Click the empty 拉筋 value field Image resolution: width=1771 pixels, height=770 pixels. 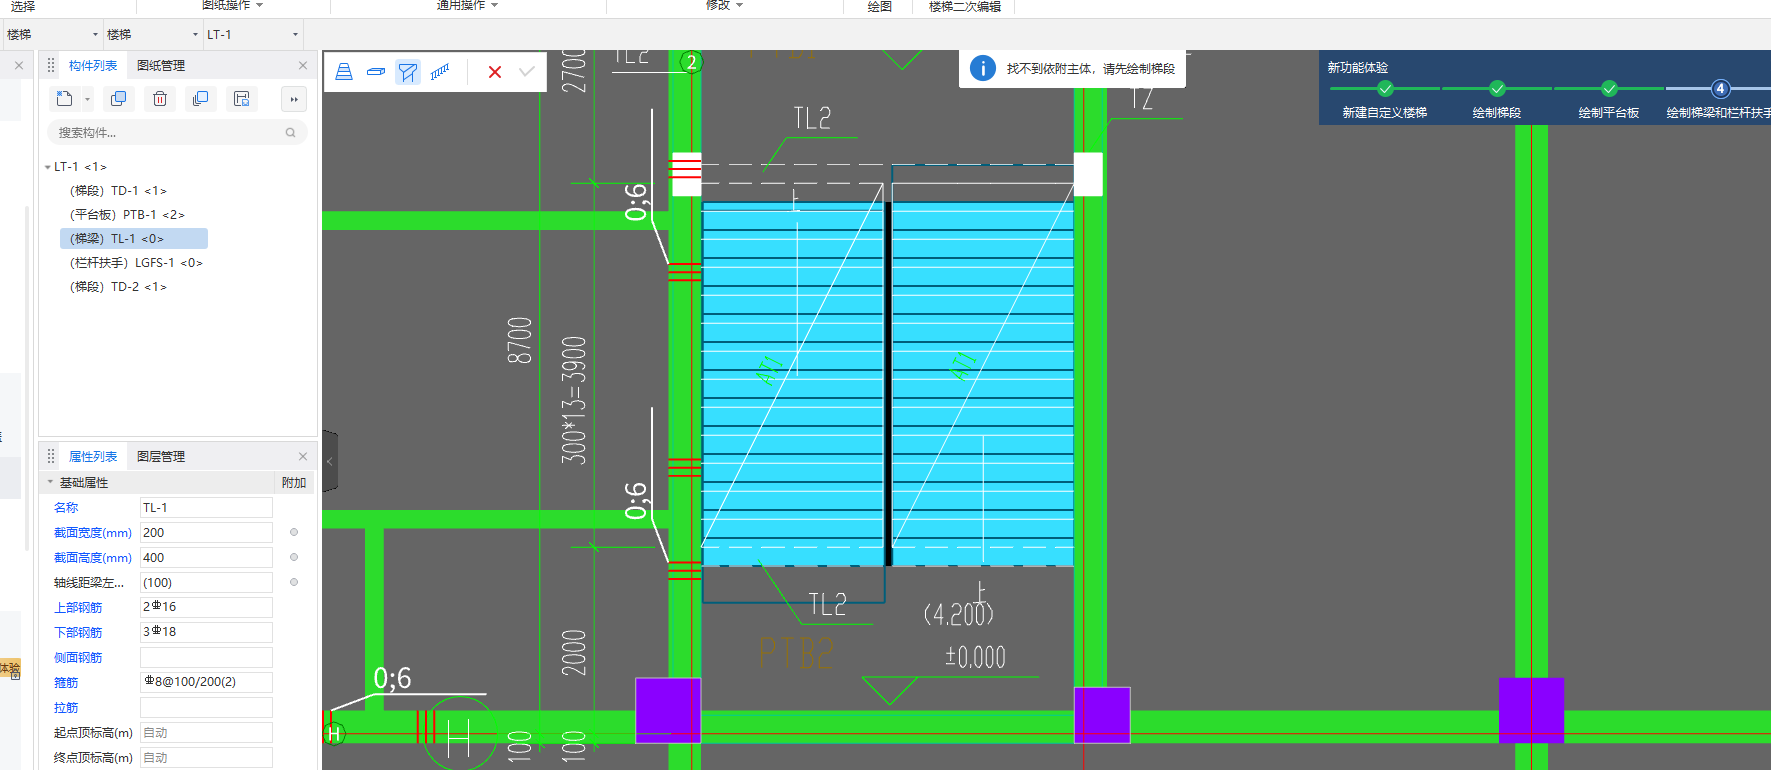(x=206, y=707)
